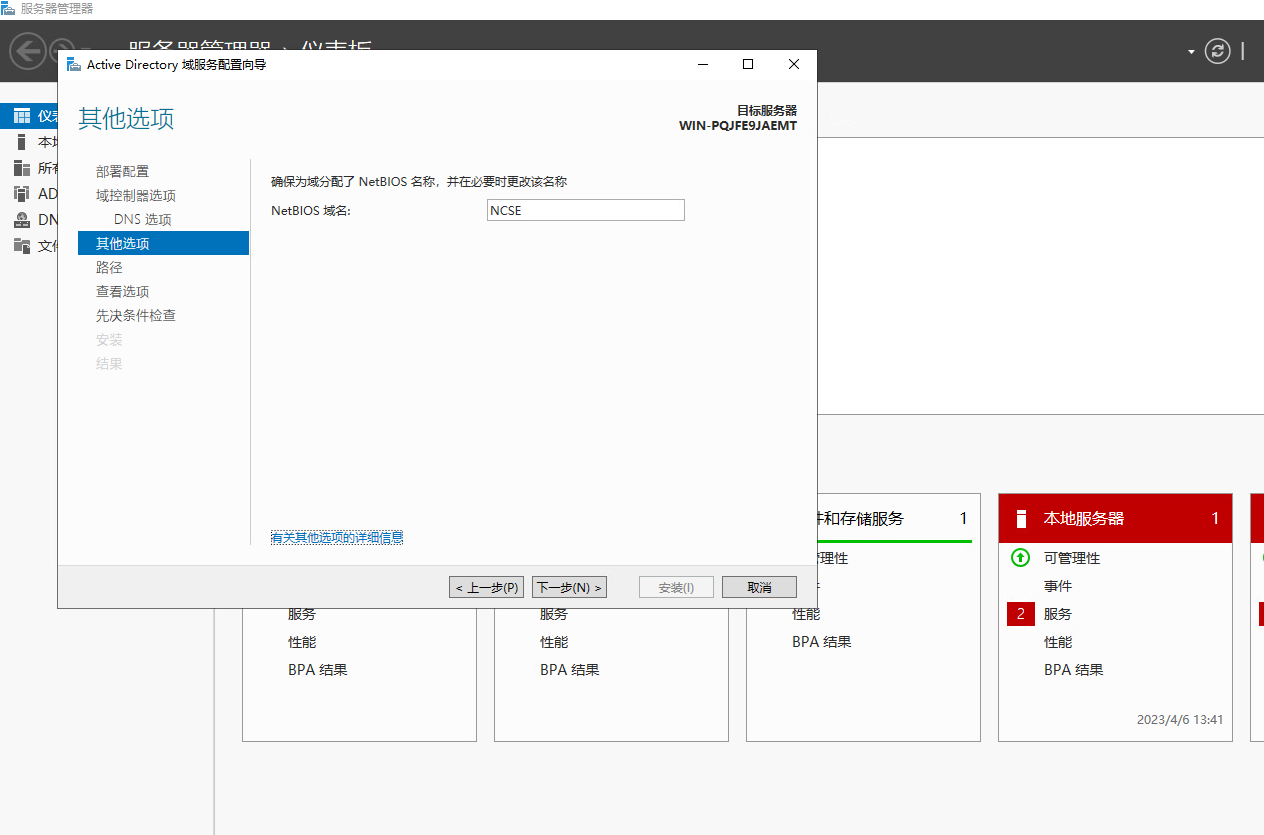The width and height of the screenshot is (1264, 835).
Task: Click the back arrow in Server Manager header
Action: pos(27,51)
